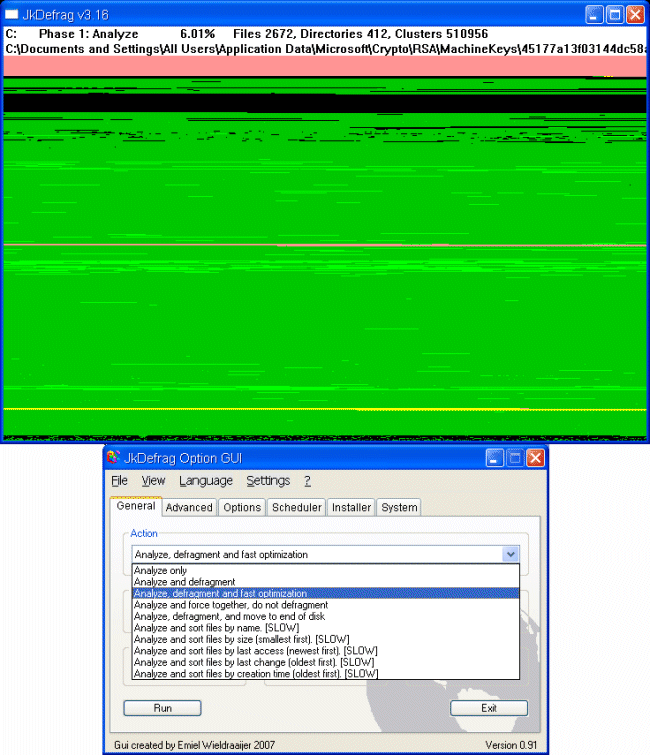Click the MachineKeys file path line
This screenshot has height=755, width=650.
tap(325, 49)
